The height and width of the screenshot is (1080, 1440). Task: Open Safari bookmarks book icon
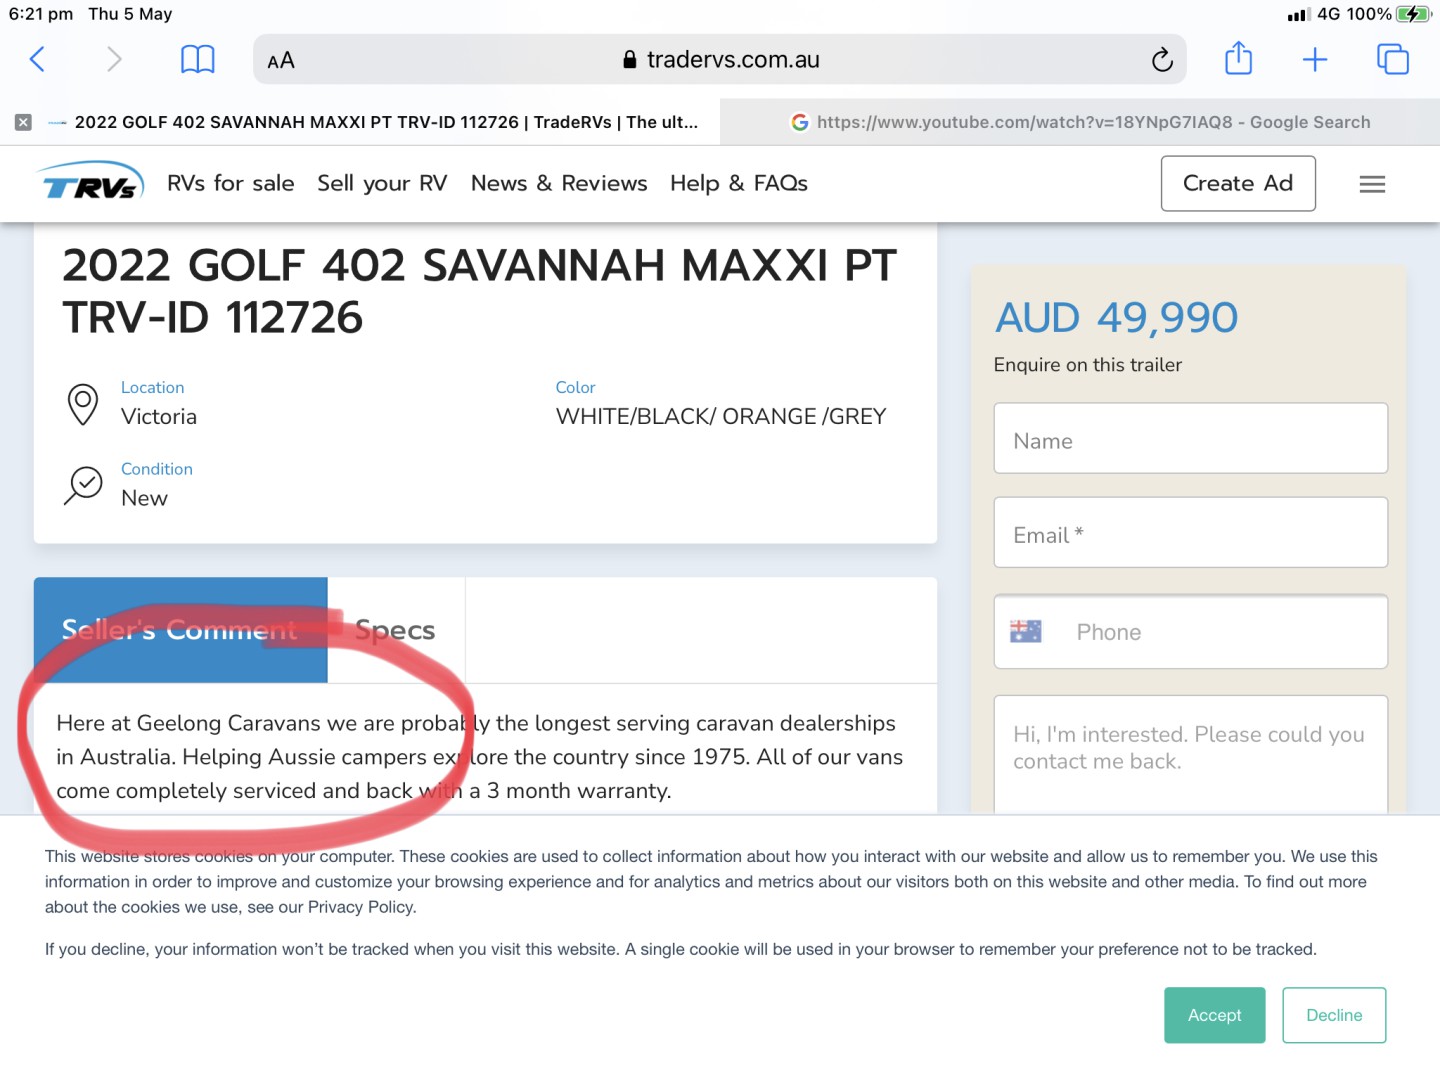pos(197,60)
